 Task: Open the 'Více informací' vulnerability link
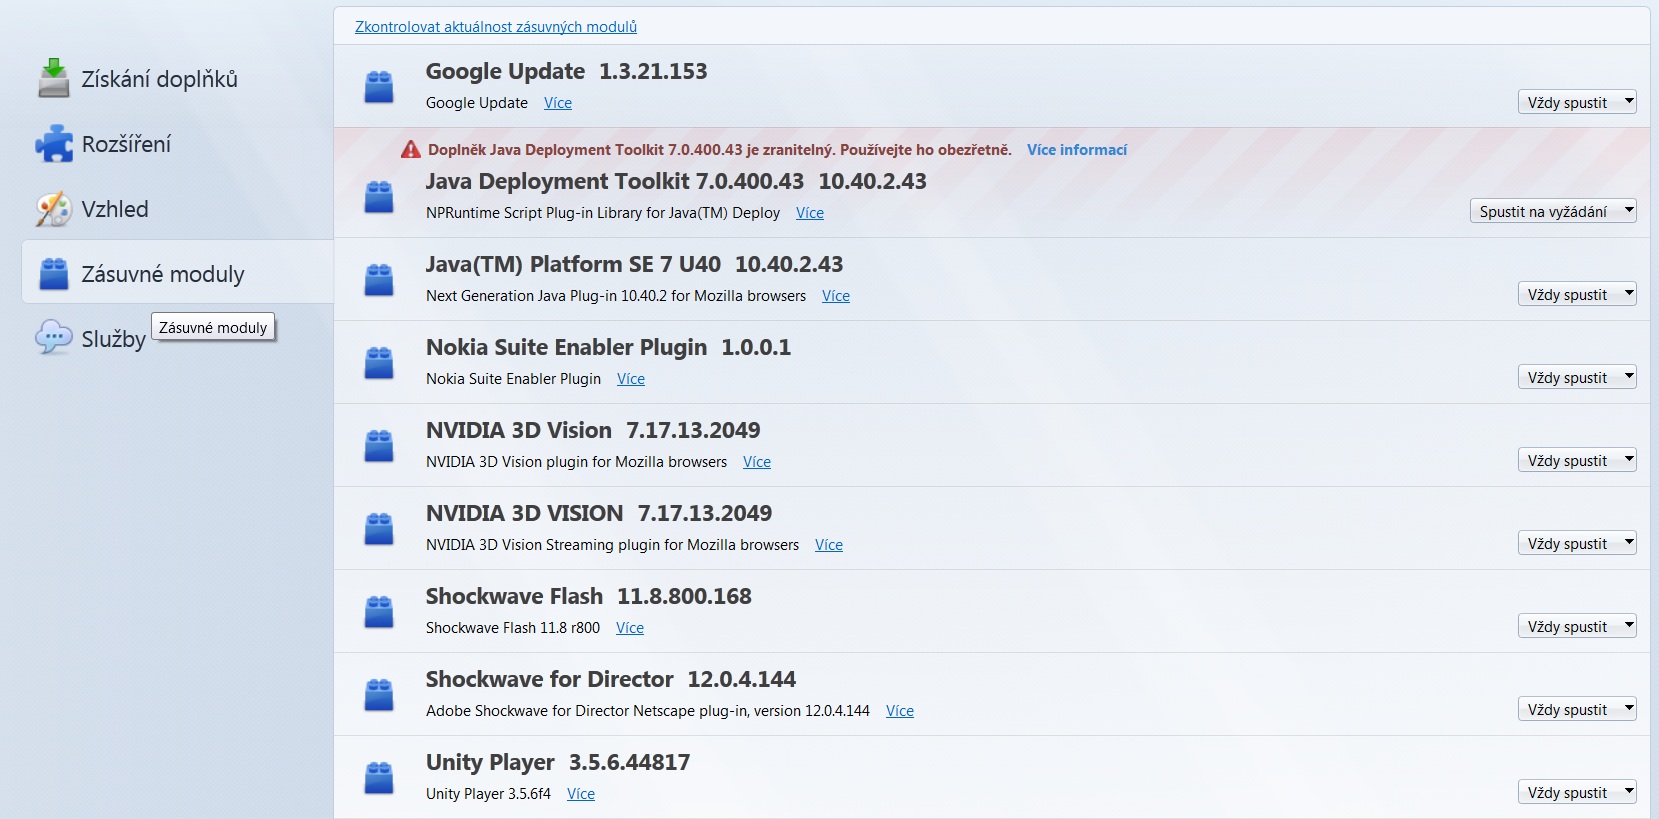coord(1076,150)
